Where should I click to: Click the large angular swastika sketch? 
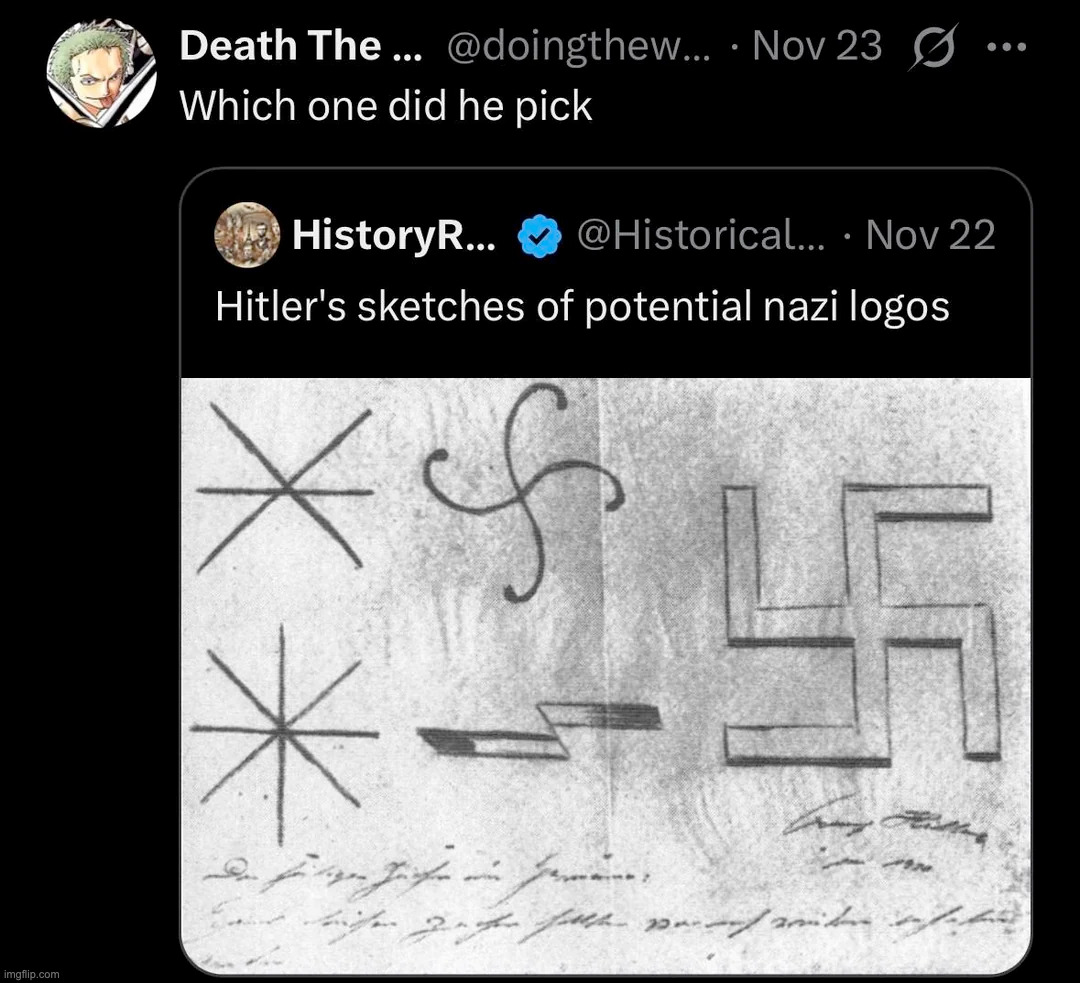point(861,625)
